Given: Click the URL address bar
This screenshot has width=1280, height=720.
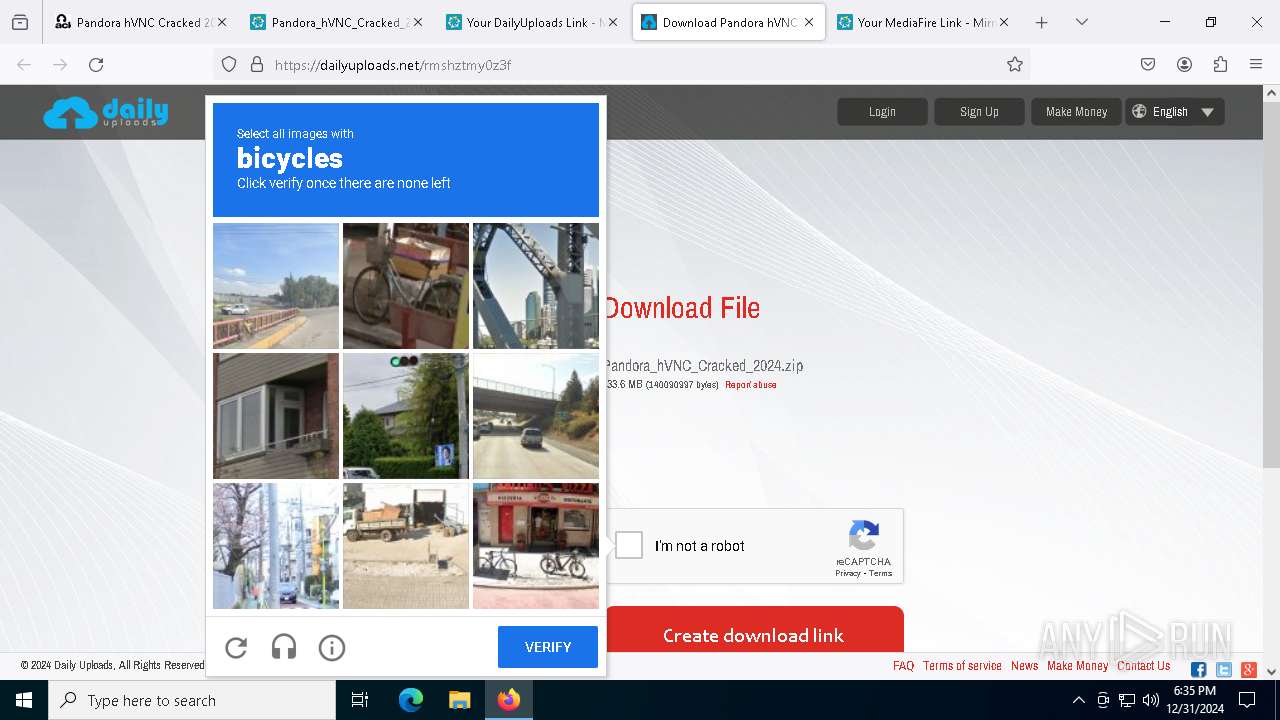Looking at the screenshot, I should [x=620, y=64].
